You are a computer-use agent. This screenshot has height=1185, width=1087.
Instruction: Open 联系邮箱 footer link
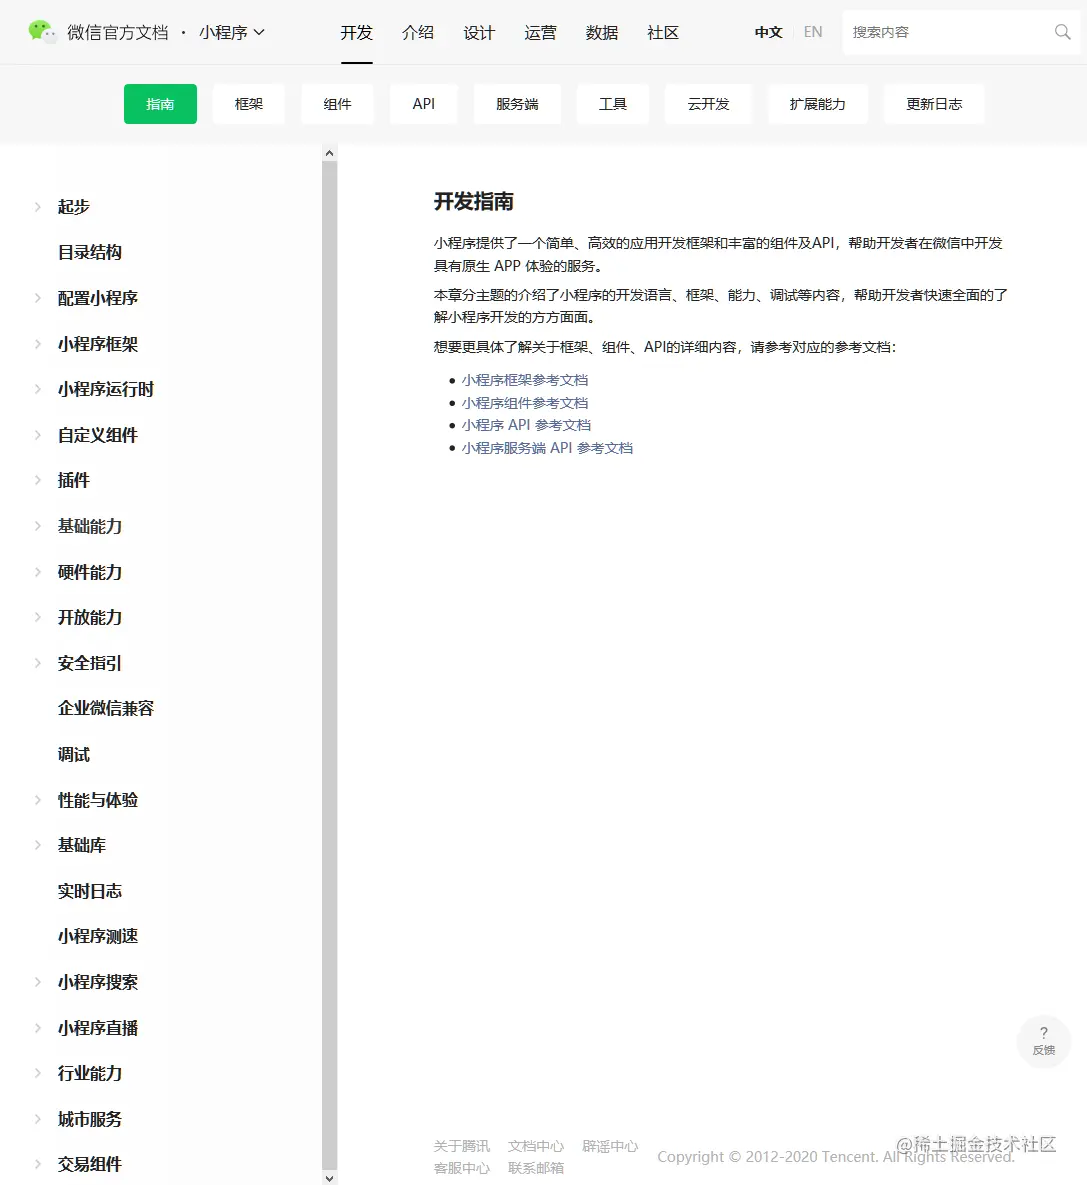point(536,1168)
